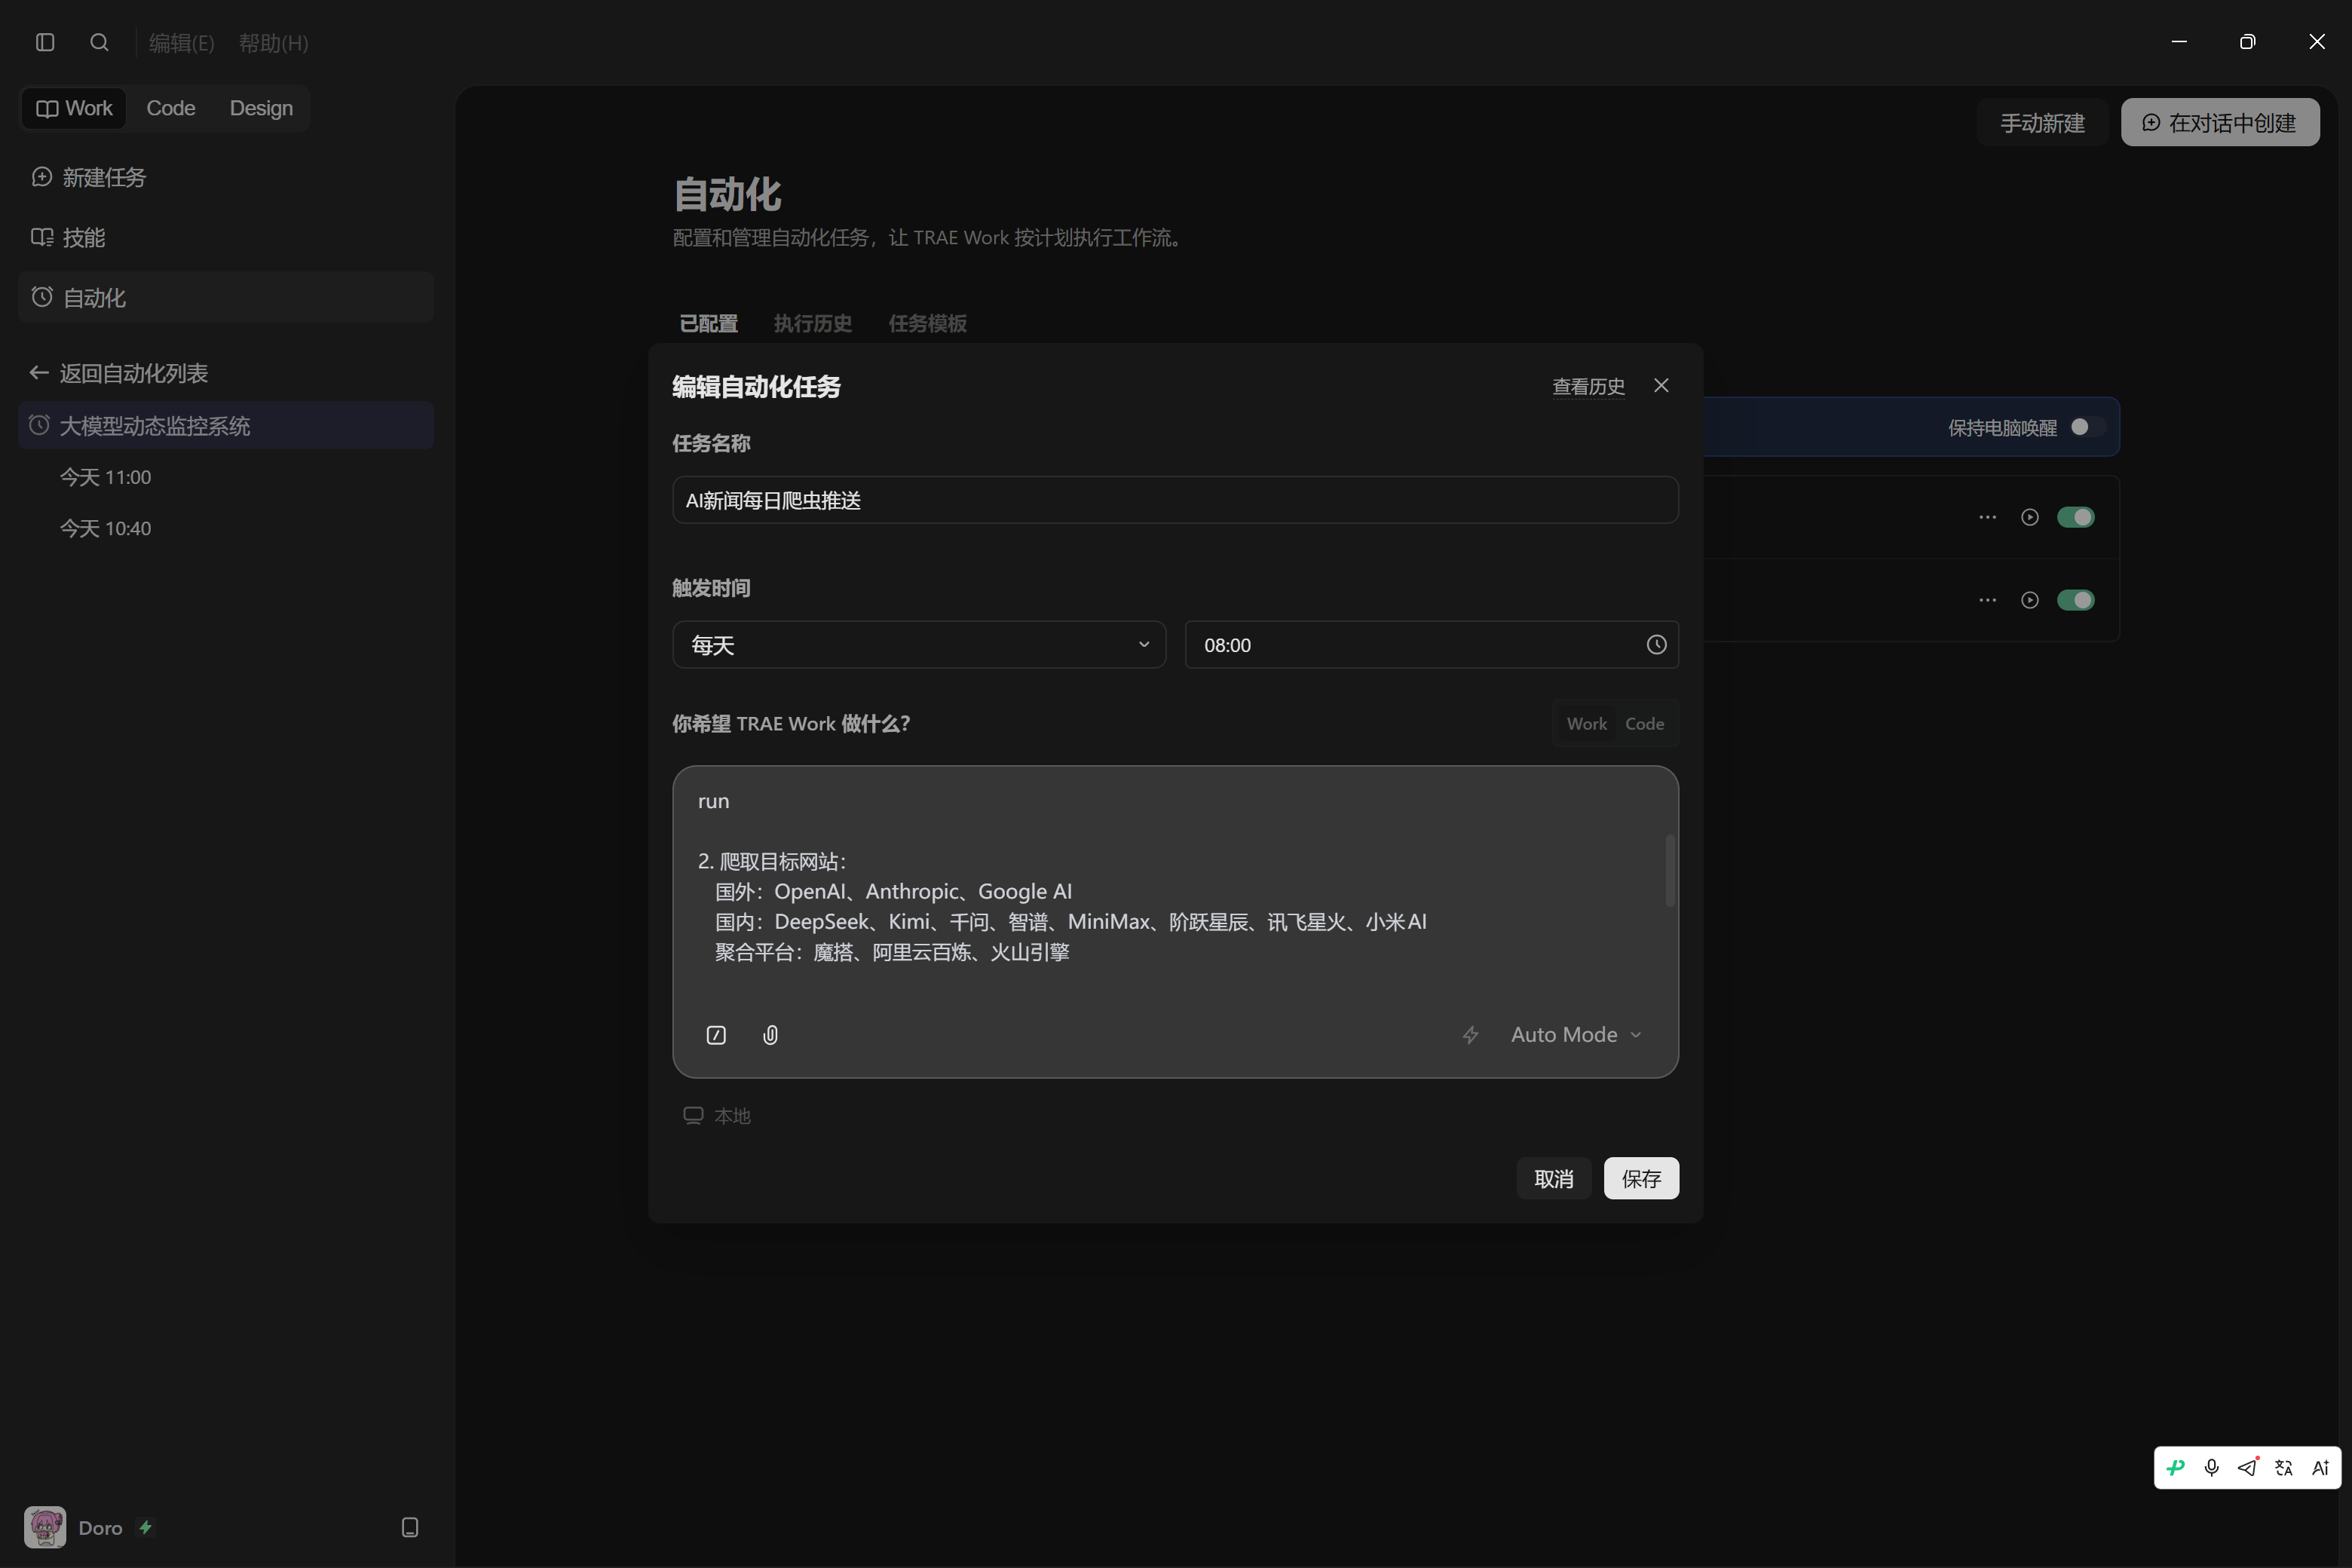2352x1568 pixels.
Task: Click 返回自动化列表 back link
Action: click(119, 373)
